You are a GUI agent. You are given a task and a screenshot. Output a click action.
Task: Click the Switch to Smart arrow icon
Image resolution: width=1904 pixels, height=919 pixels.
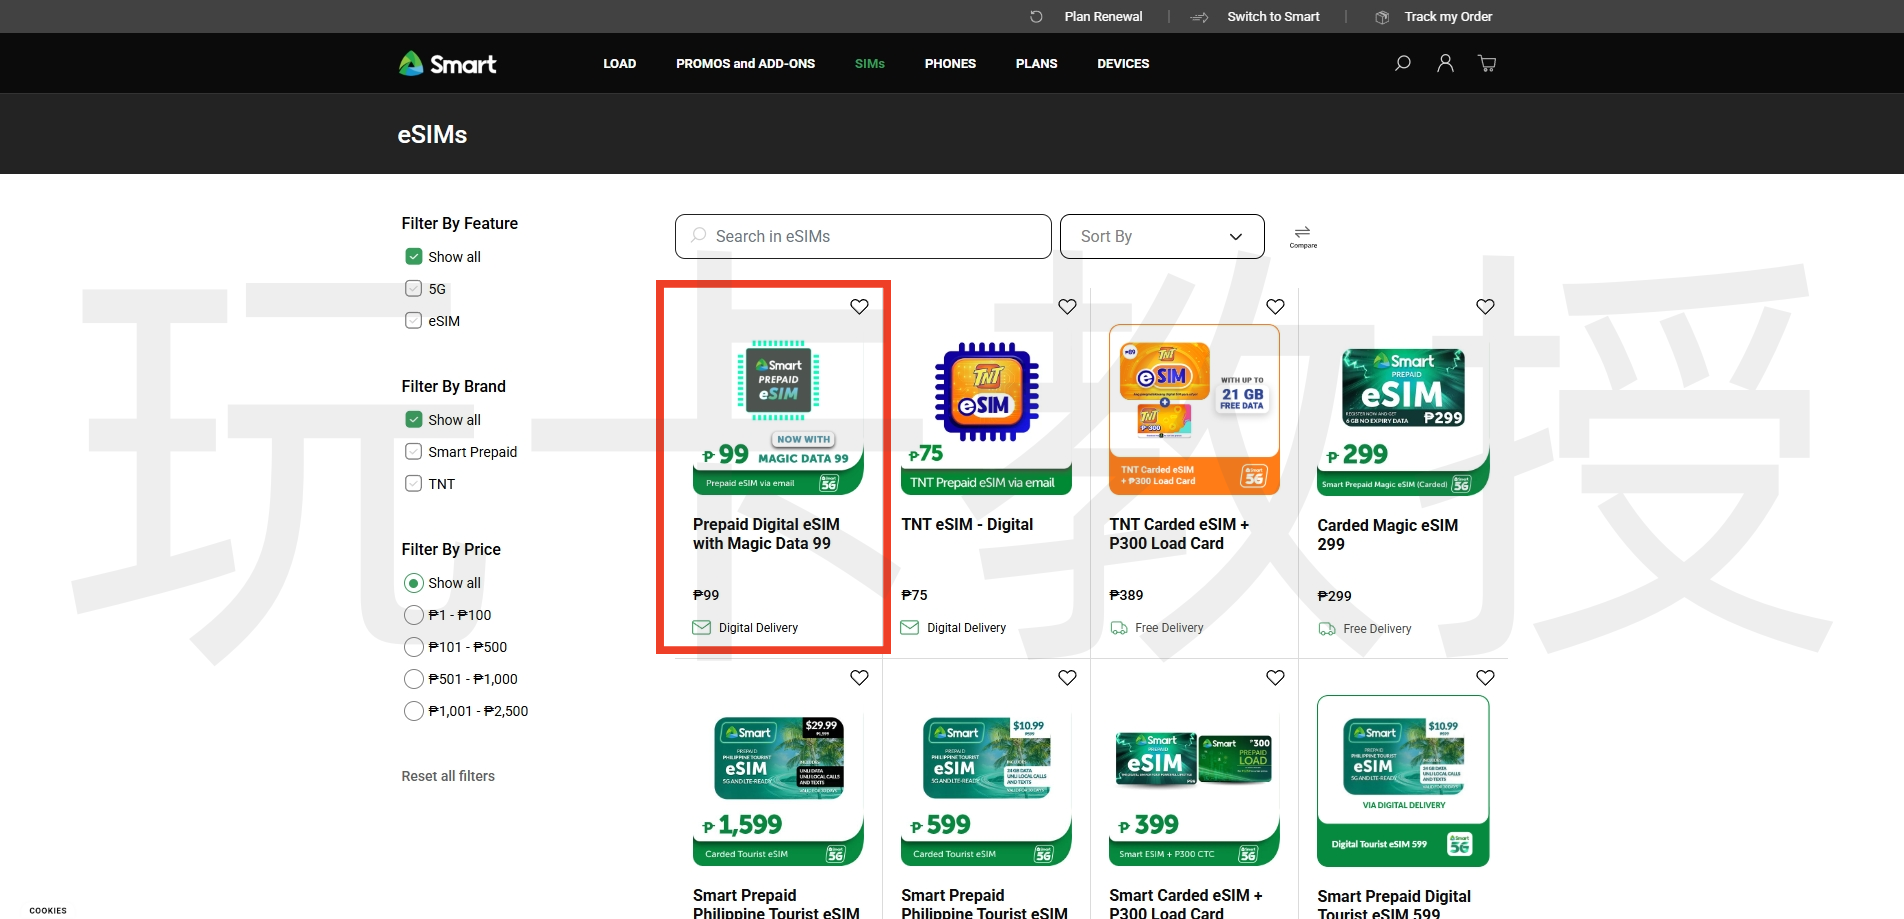tap(1200, 17)
